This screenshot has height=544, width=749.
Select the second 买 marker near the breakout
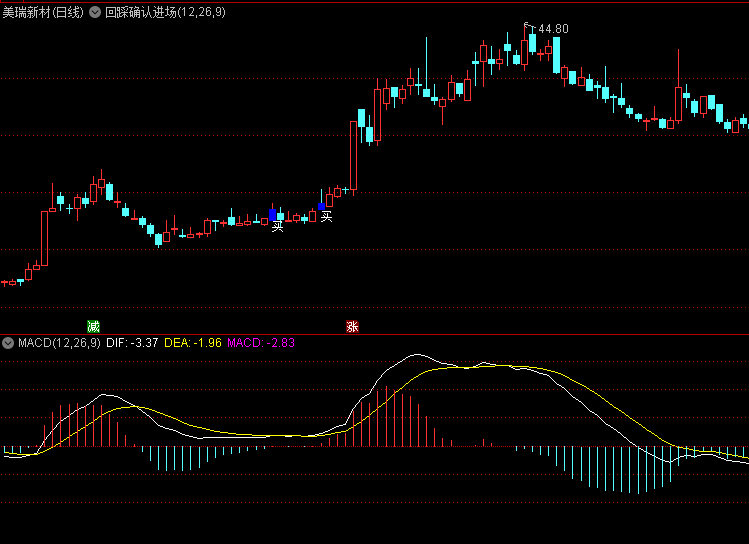click(326, 217)
